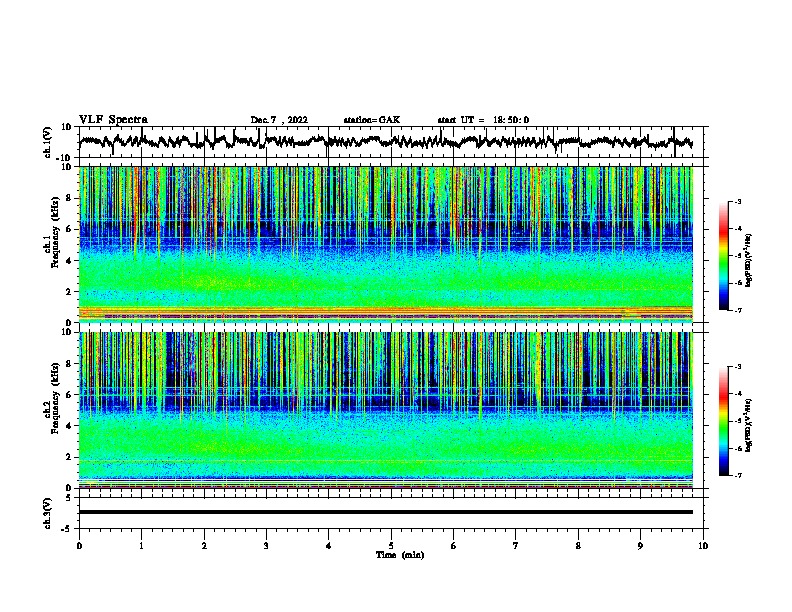The image size is (792, 612).
Task: Select the "start UT = 18:50:0" header text
Action: click(483, 120)
